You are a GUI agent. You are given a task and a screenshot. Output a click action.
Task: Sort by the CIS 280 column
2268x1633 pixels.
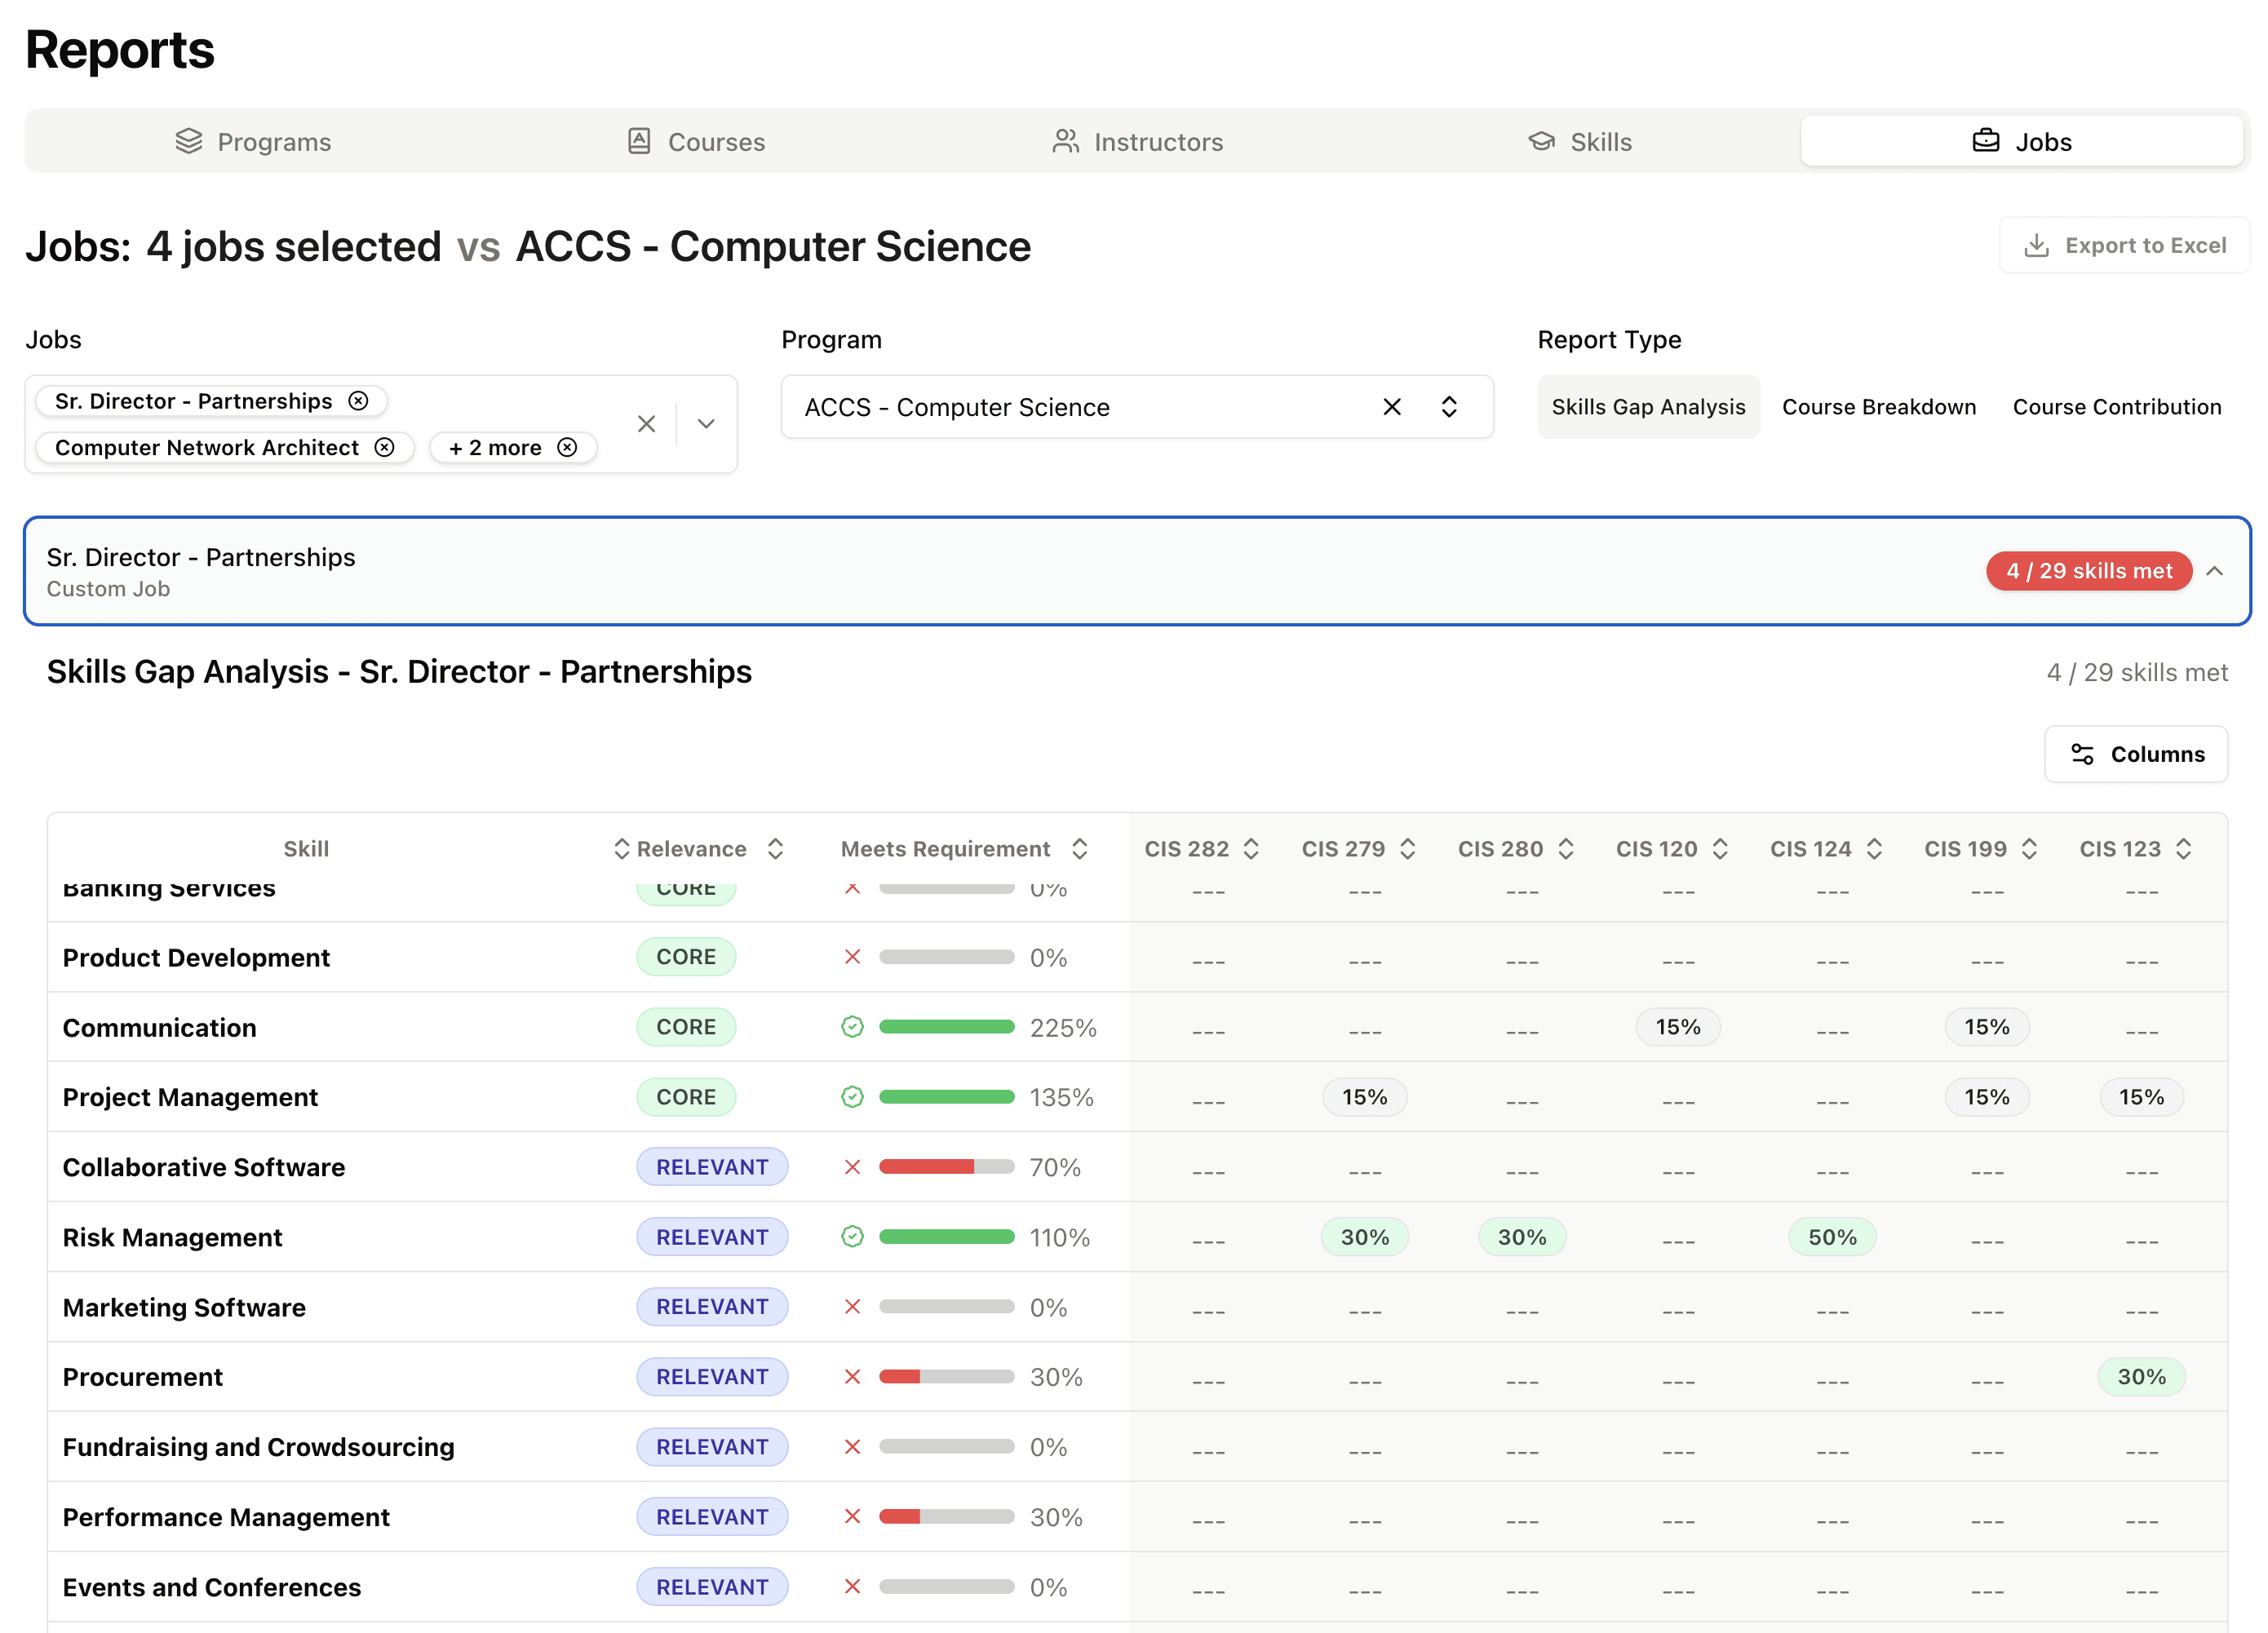(x=1565, y=849)
